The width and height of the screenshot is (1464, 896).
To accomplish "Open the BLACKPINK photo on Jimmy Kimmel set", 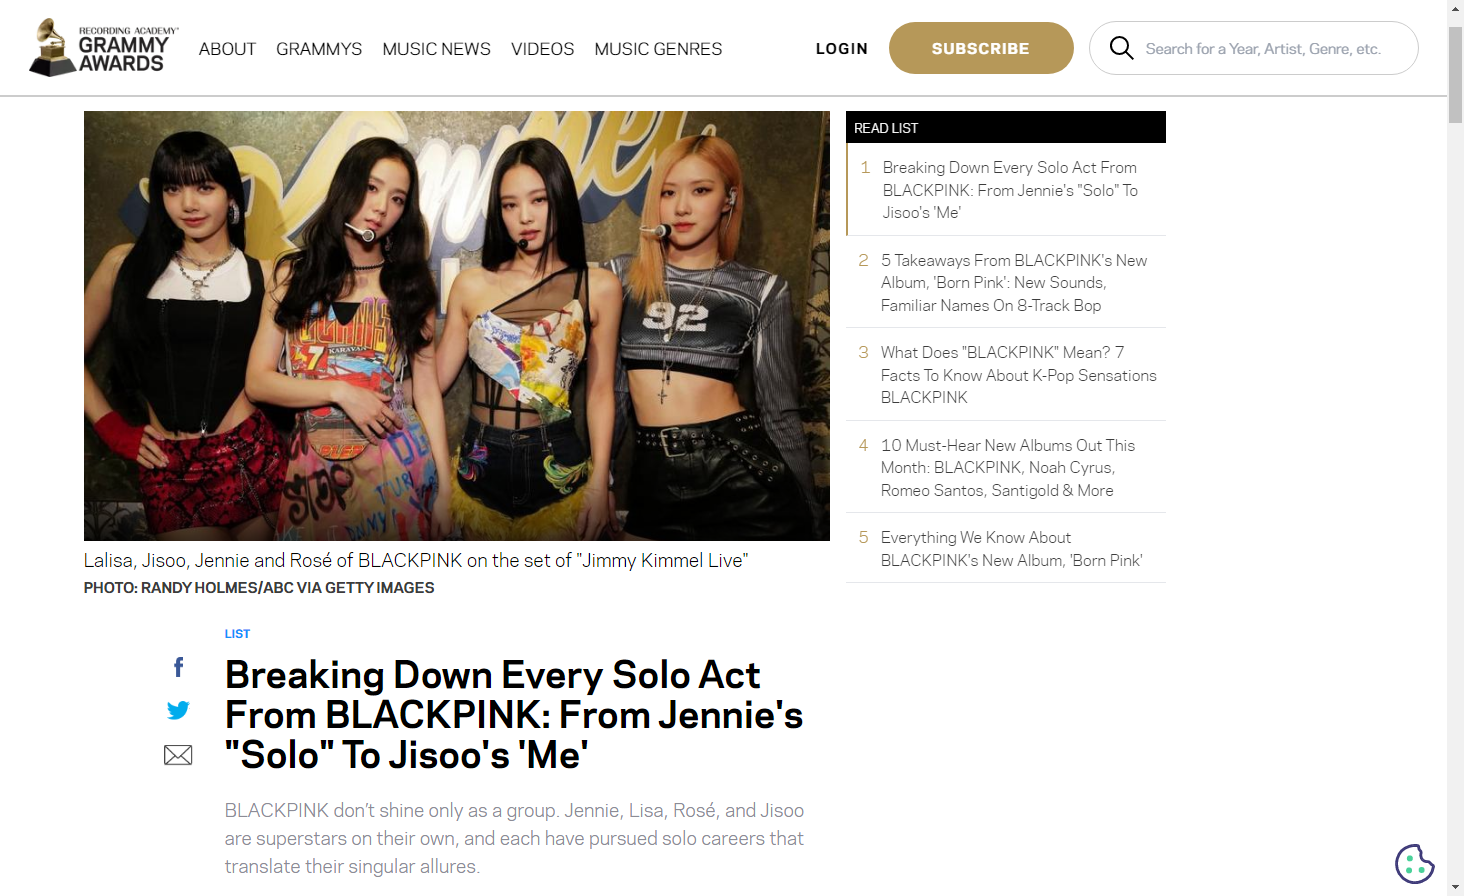I will pos(457,326).
